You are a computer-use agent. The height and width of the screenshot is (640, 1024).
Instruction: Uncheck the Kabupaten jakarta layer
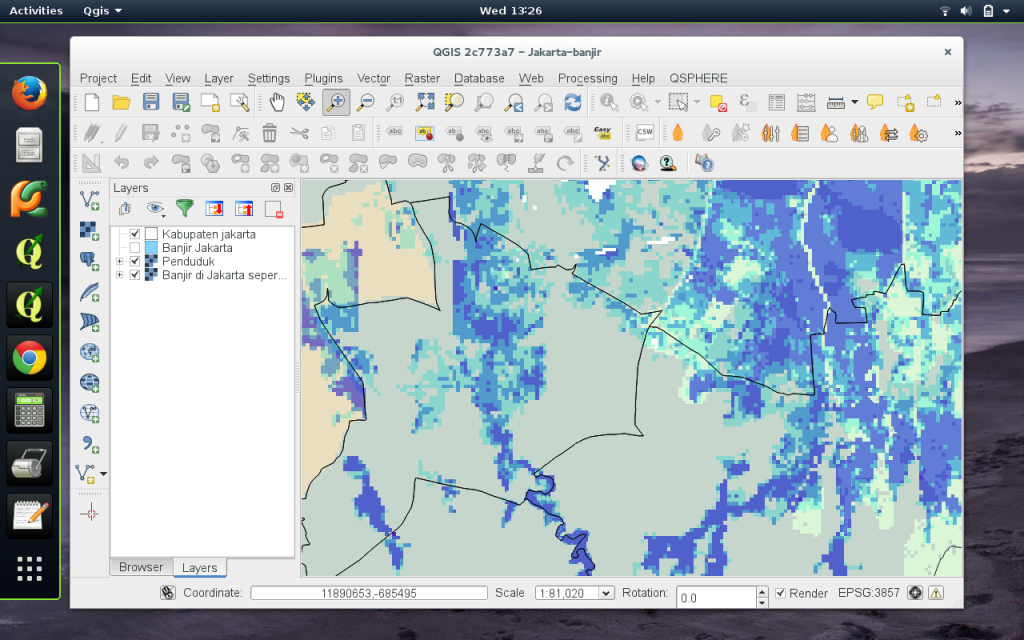[134, 234]
